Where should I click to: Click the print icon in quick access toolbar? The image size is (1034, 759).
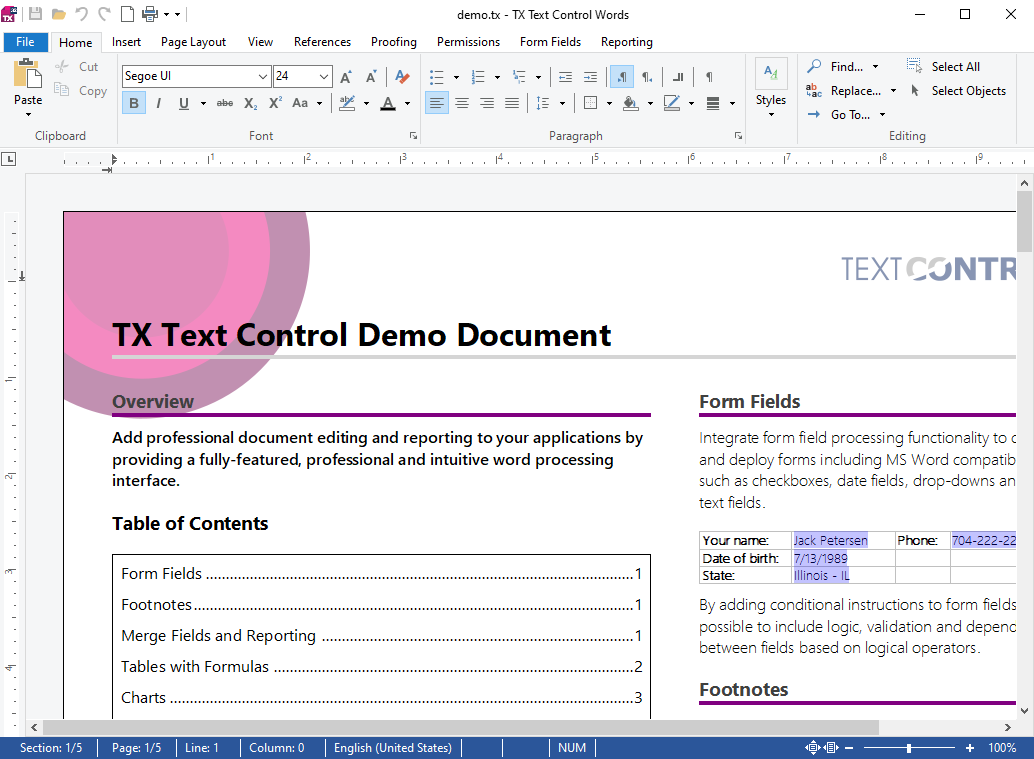(150, 14)
